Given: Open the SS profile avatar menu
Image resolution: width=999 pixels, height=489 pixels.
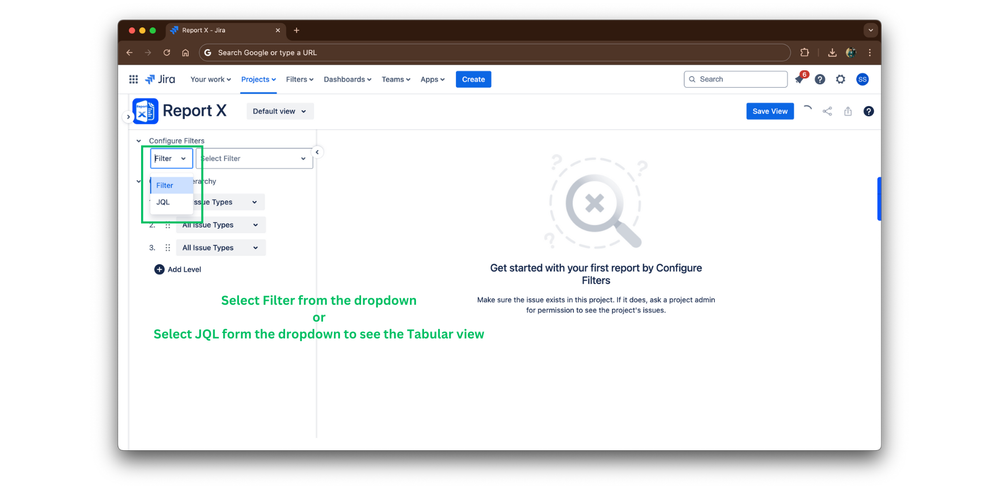Looking at the screenshot, I should pos(862,80).
